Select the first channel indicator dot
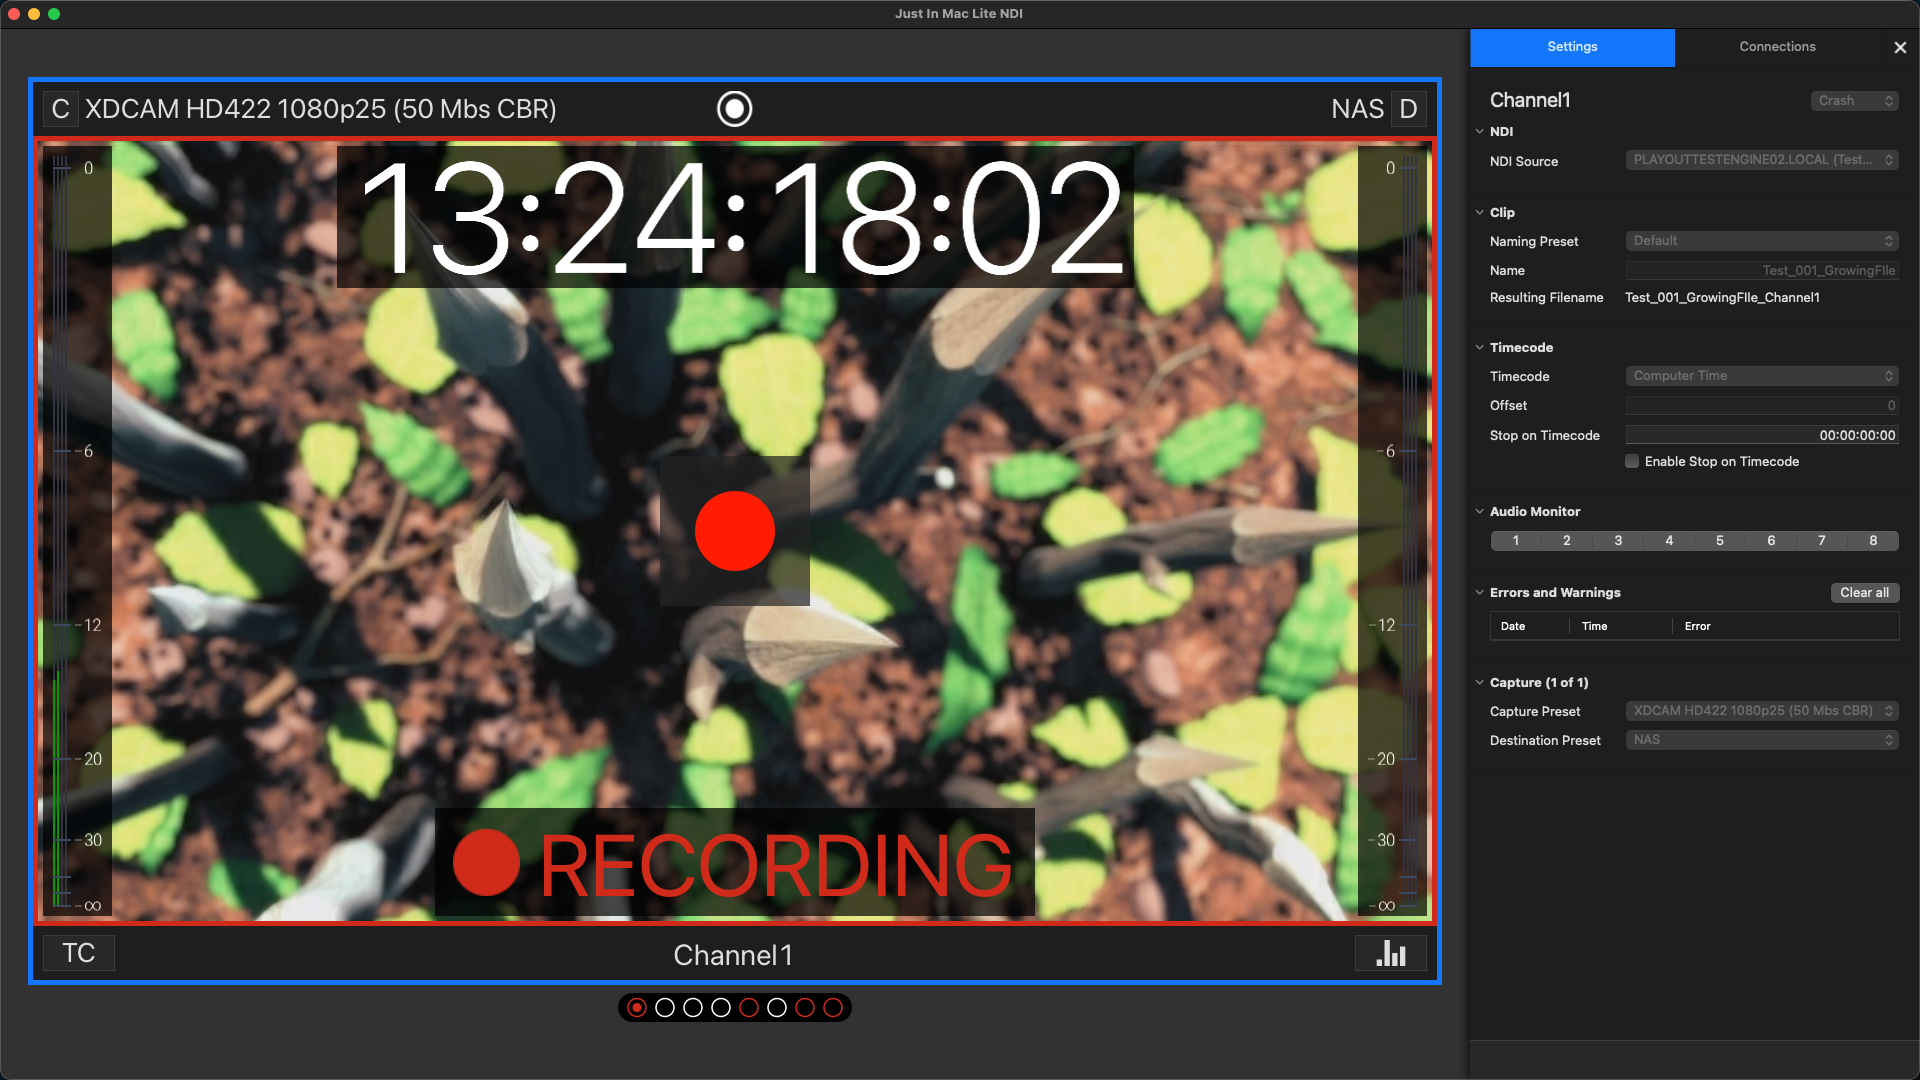1920x1080 pixels. click(x=637, y=1008)
